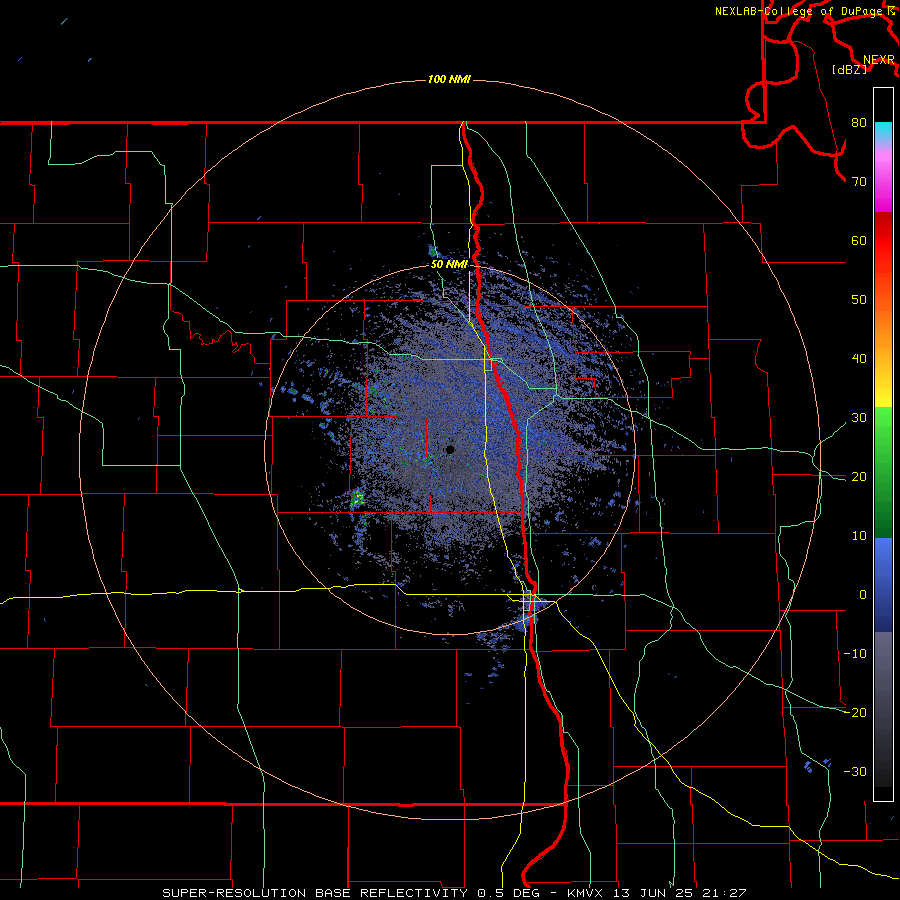The width and height of the screenshot is (900, 900).
Task: Click the 30 value on the dBZ scale
Action: (x=859, y=418)
